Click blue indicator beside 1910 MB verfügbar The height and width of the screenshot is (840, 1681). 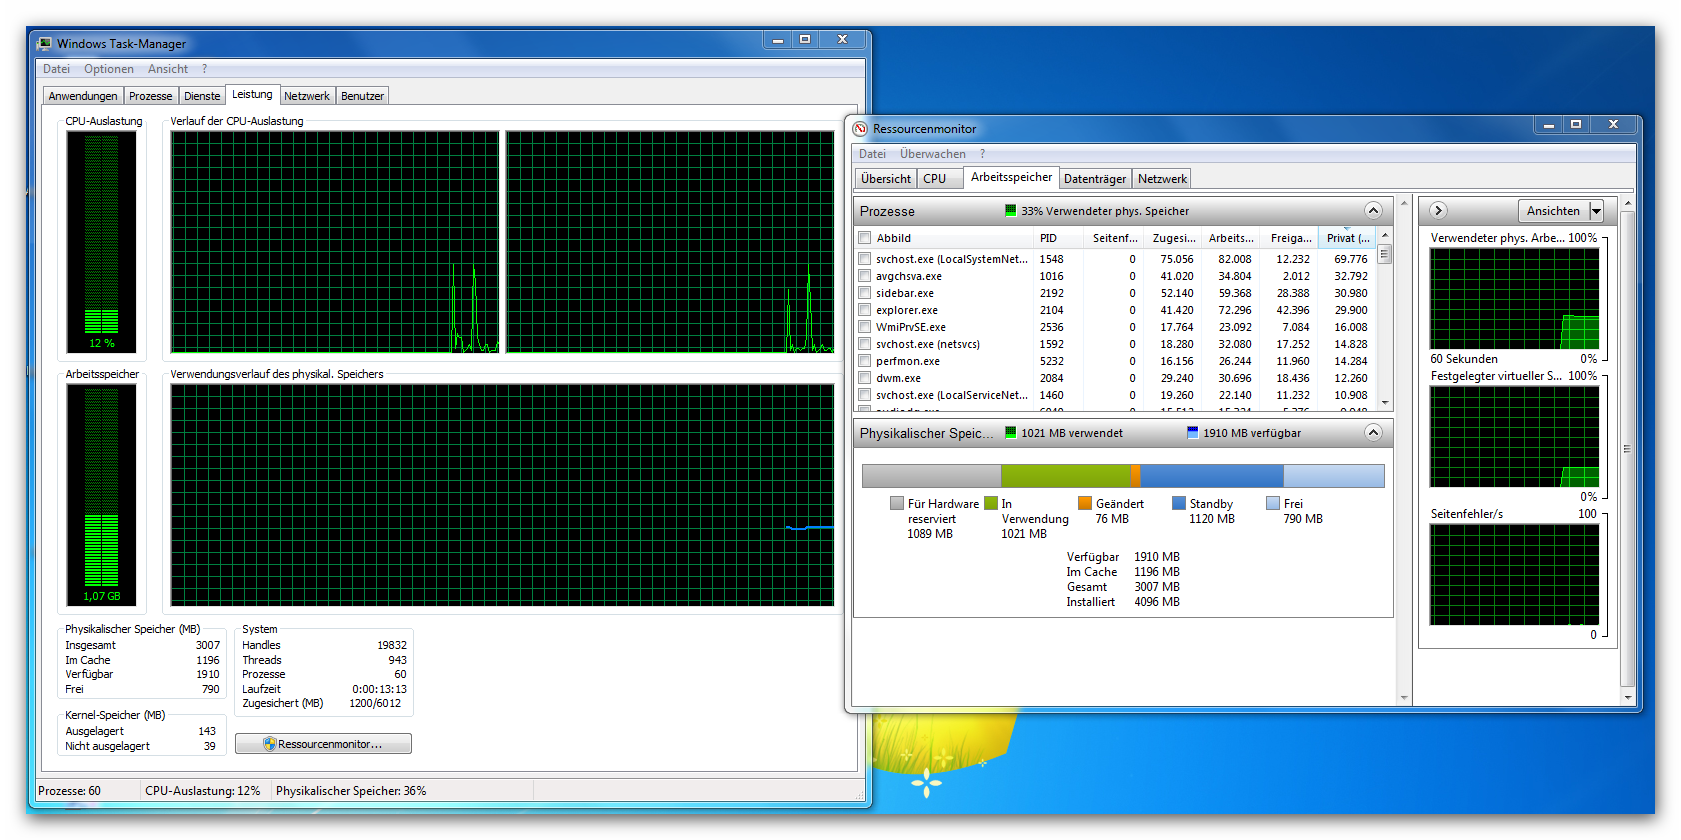(x=1192, y=432)
